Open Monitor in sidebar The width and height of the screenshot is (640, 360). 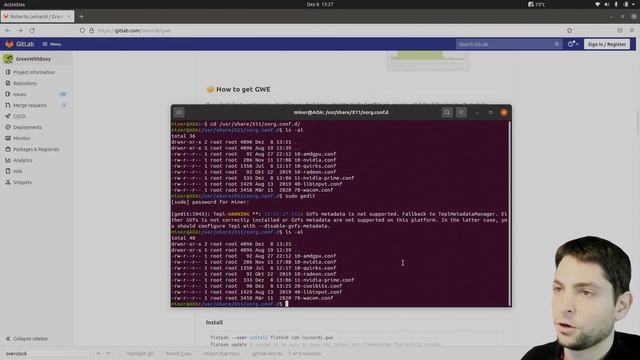22,138
